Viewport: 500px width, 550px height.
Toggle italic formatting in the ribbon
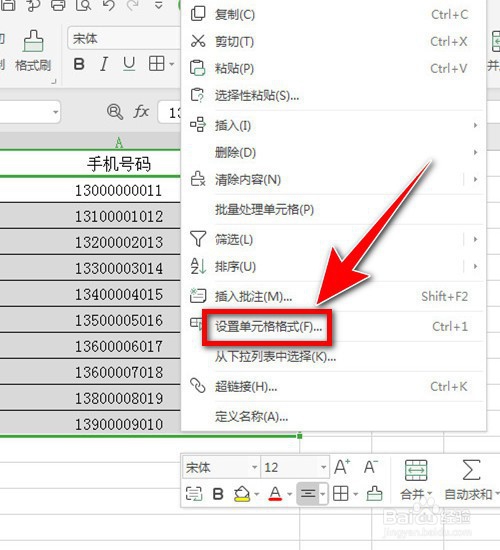click(x=104, y=64)
